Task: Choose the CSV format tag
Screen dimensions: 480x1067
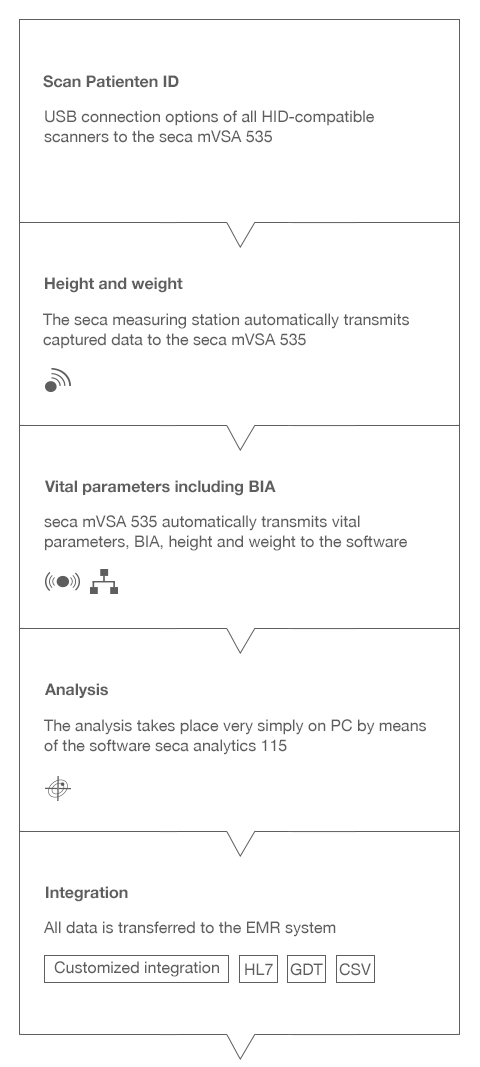Action: pos(355,969)
